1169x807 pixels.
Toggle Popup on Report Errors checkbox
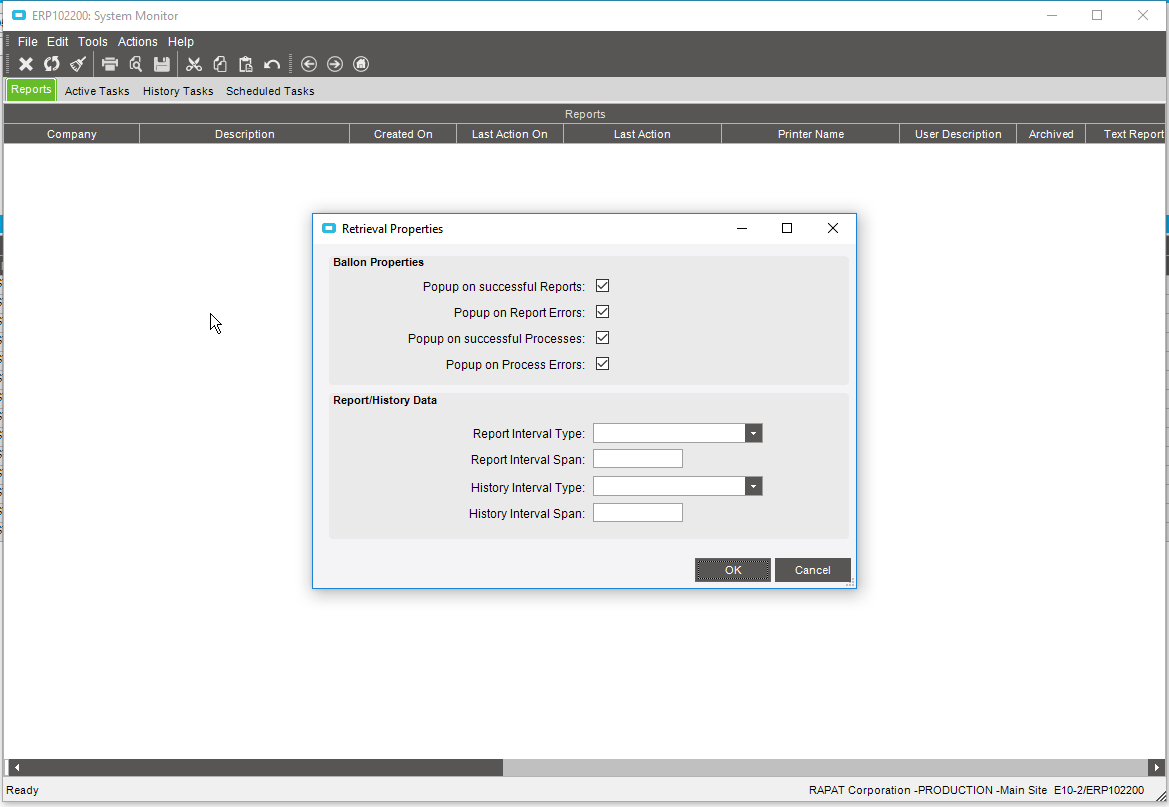pyautogui.click(x=602, y=312)
